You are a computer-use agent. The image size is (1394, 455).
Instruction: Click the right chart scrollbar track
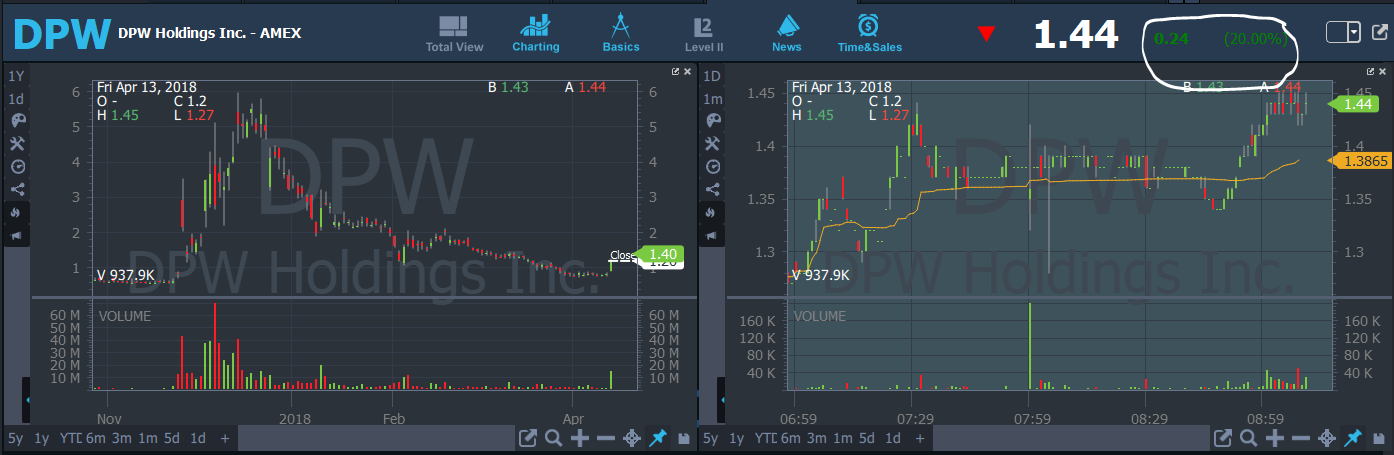(x=1072, y=438)
